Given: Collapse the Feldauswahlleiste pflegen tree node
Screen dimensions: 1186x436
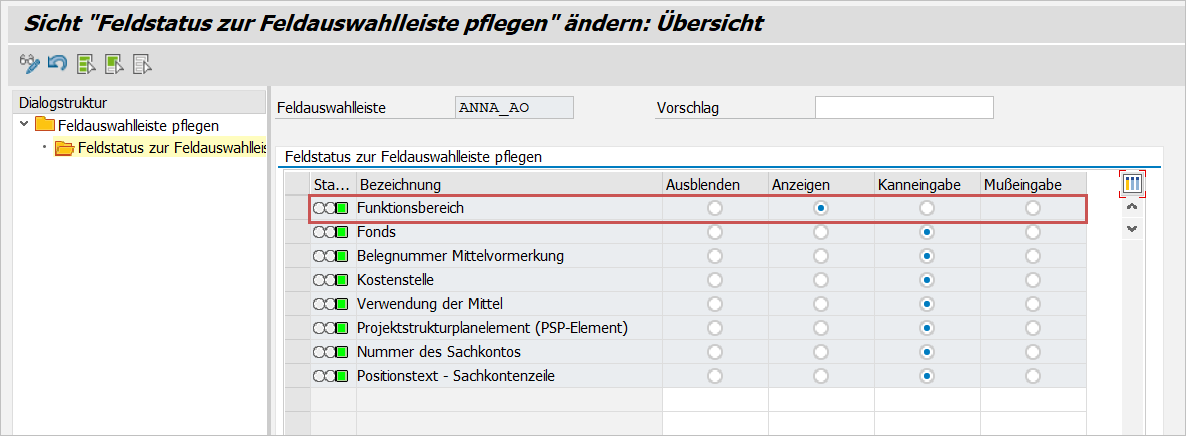Looking at the screenshot, I should 24,125.
